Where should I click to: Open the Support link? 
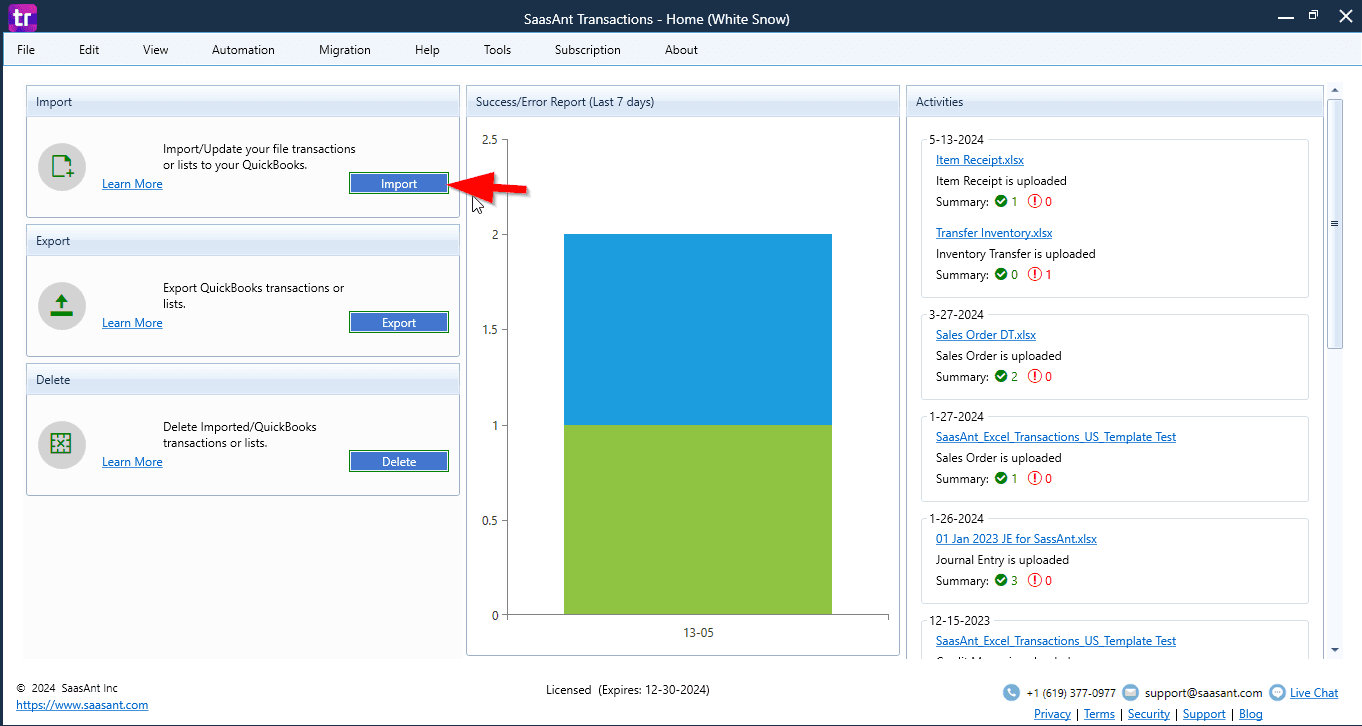pos(1204,714)
